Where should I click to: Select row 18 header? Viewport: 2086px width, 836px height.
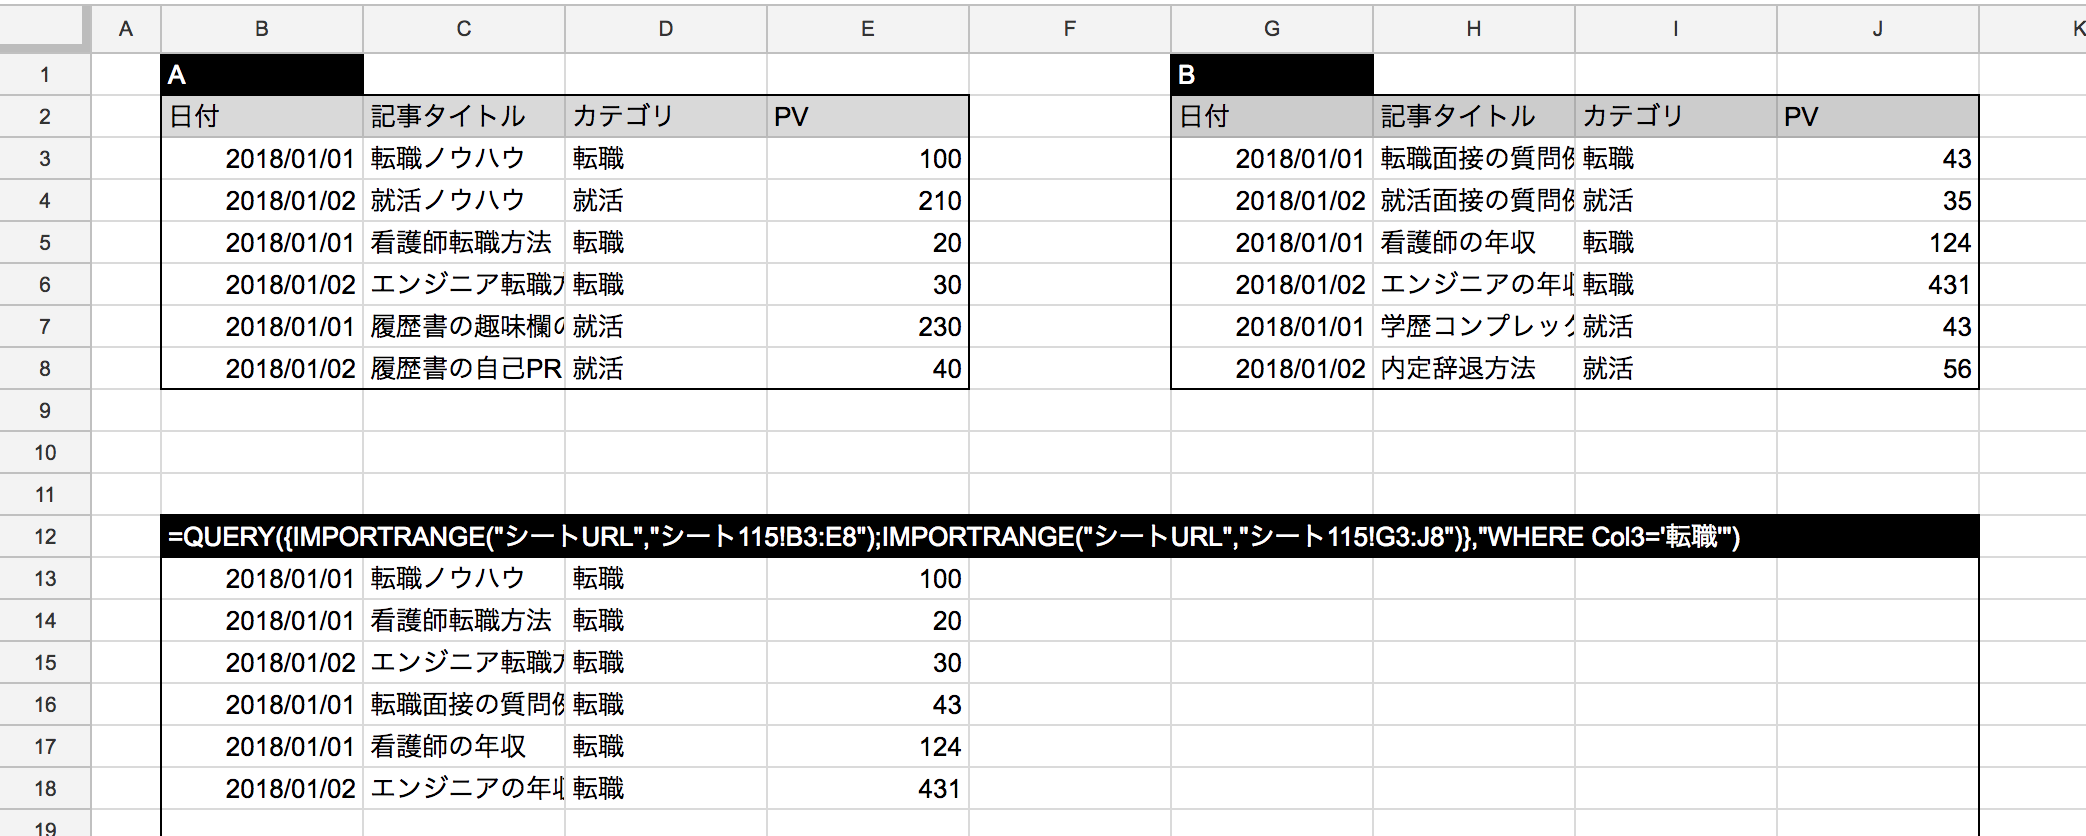coord(45,789)
